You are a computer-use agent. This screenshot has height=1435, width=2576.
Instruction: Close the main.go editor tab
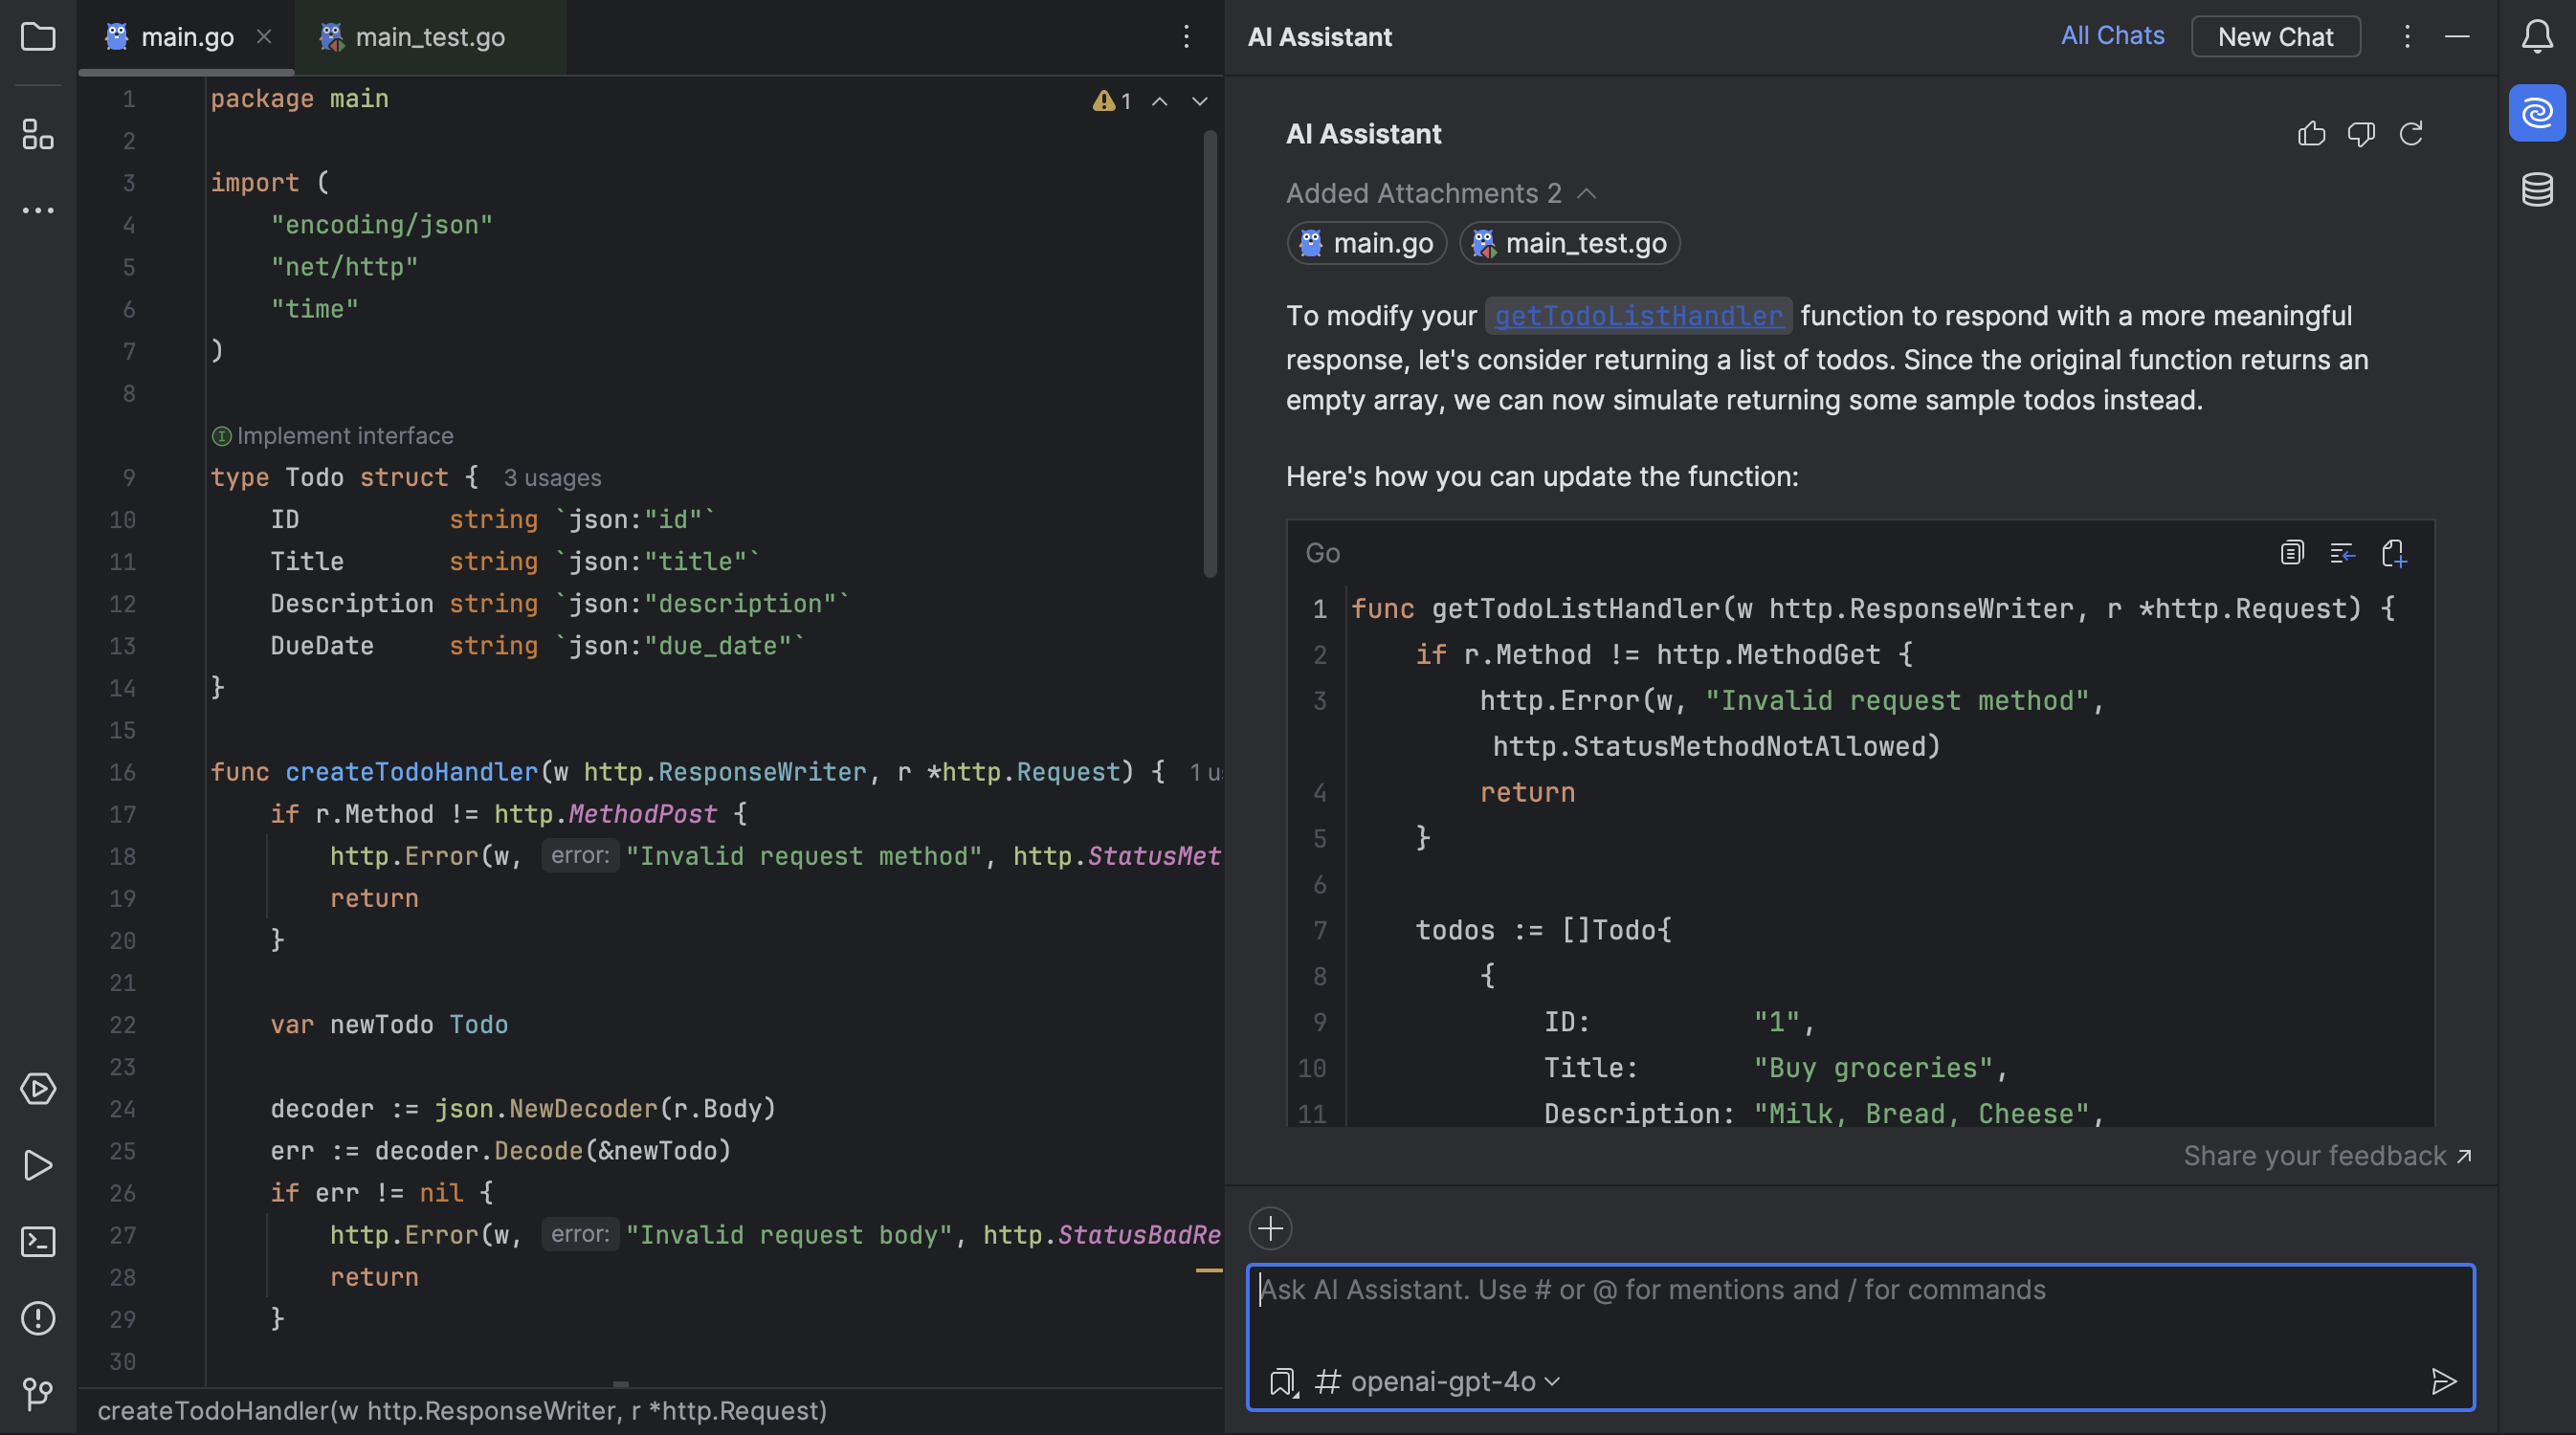click(x=264, y=37)
